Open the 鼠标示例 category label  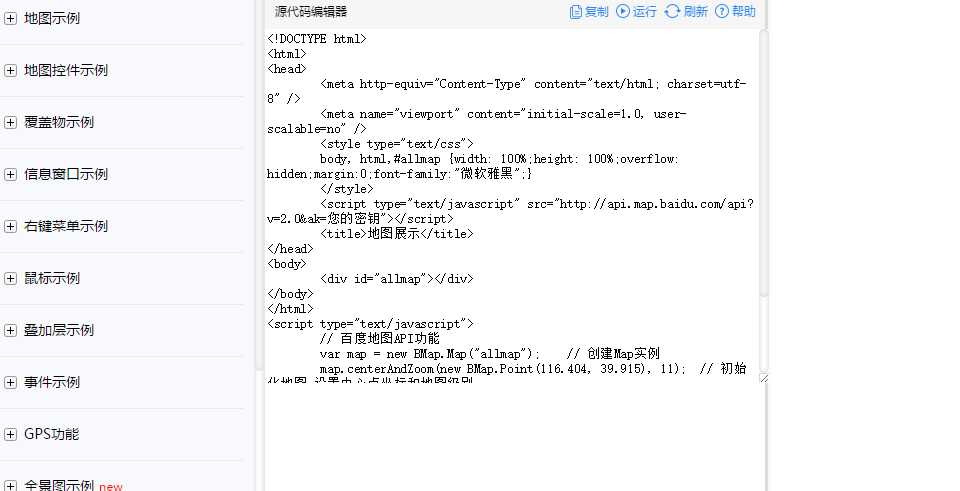click(x=52, y=279)
